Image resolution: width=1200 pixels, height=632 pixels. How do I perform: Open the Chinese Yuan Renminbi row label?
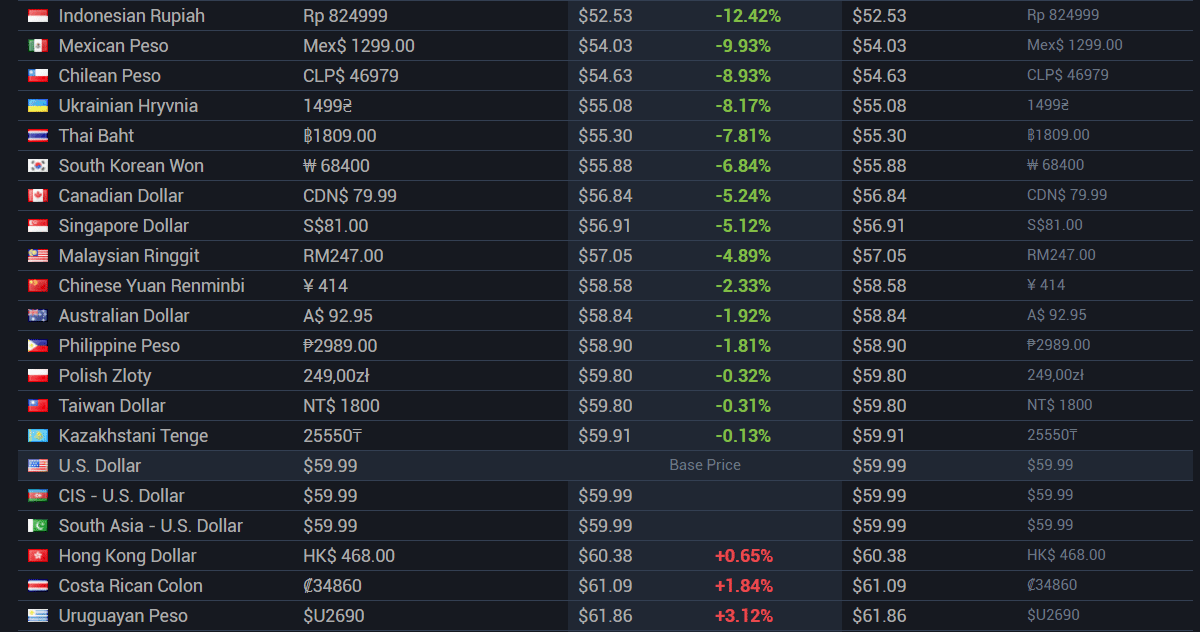[x=151, y=286]
